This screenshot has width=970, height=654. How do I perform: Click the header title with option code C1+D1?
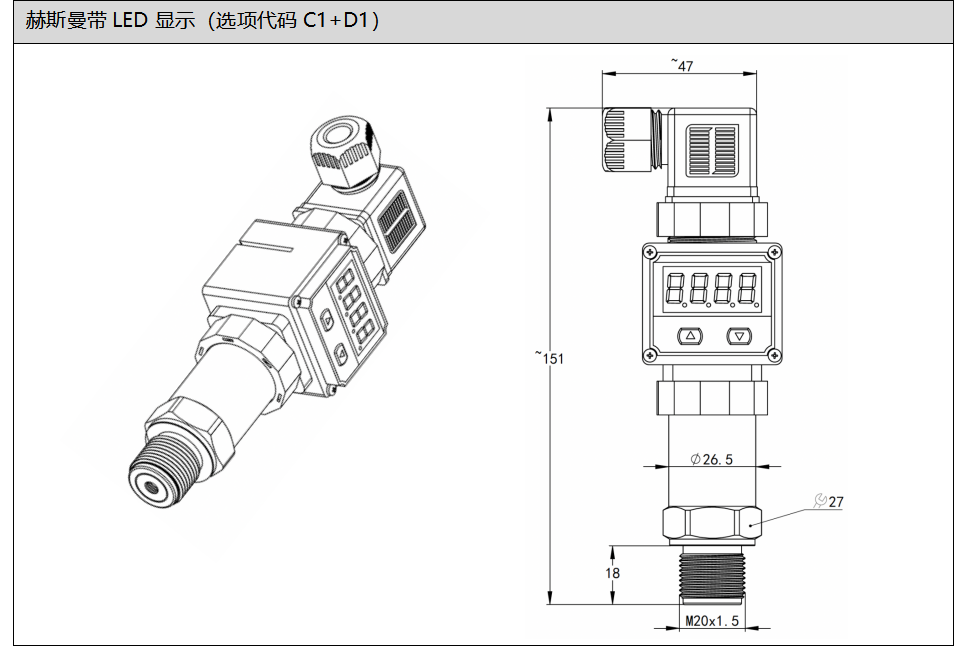coord(201,22)
